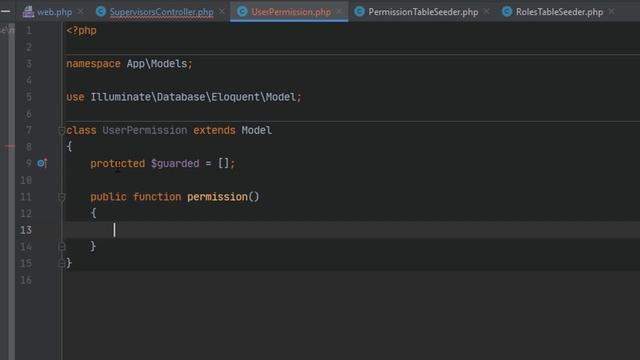This screenshot has height=360, width=640.
Task: Click the fold end marker on line 14
Action: tap(62, 247)
